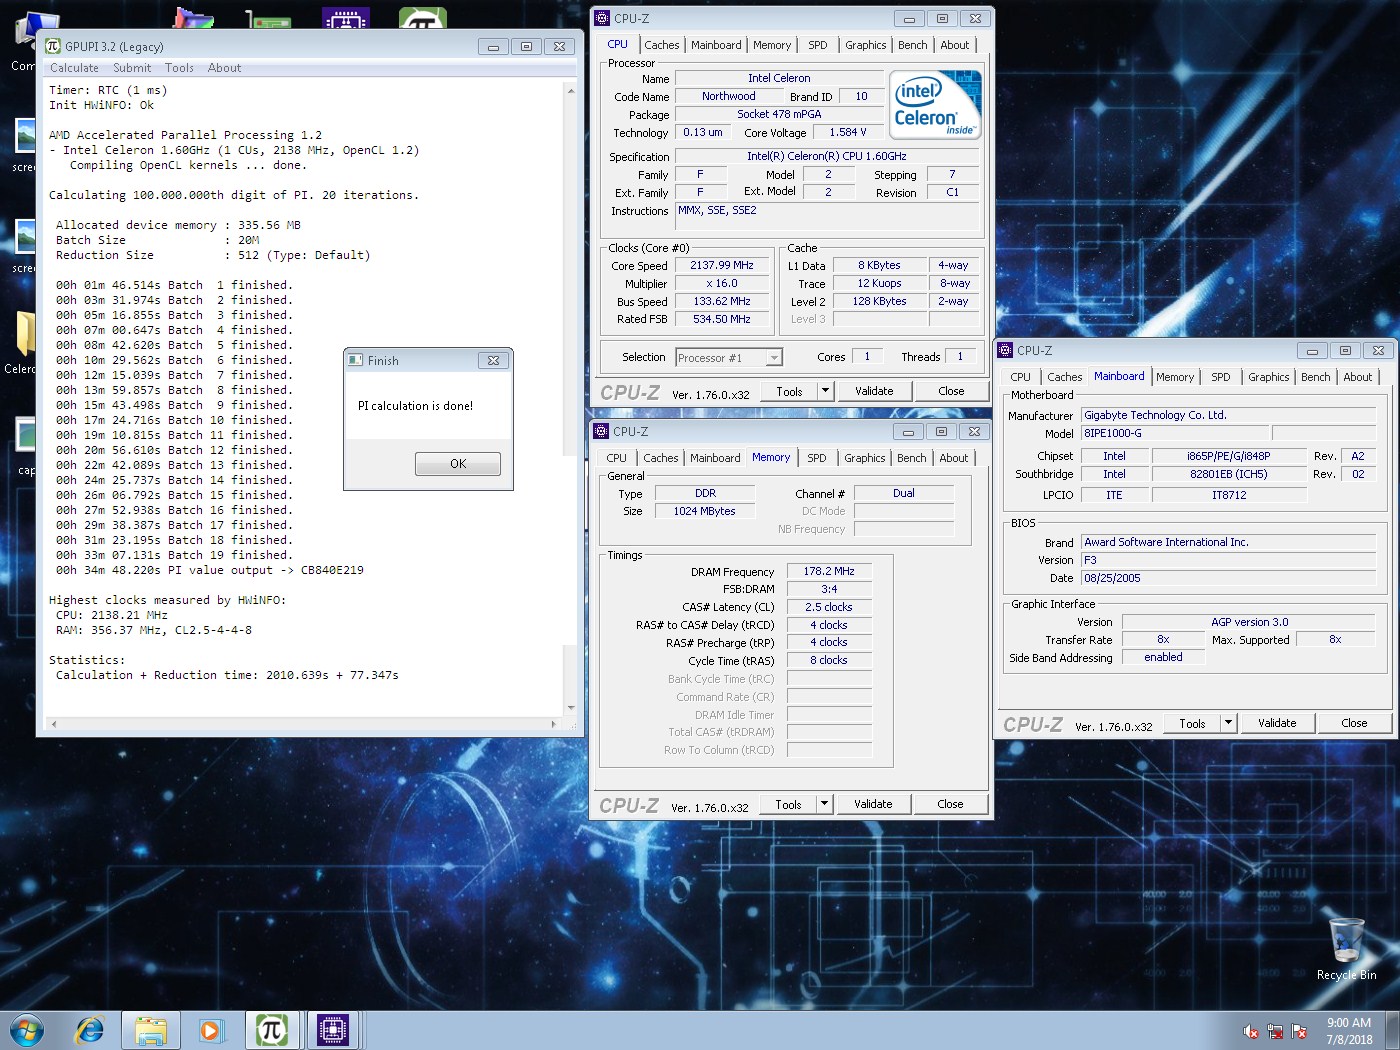Open the Recycle Bin desktop icon
This screenshot has width=1400, height=1050.
1346,948
